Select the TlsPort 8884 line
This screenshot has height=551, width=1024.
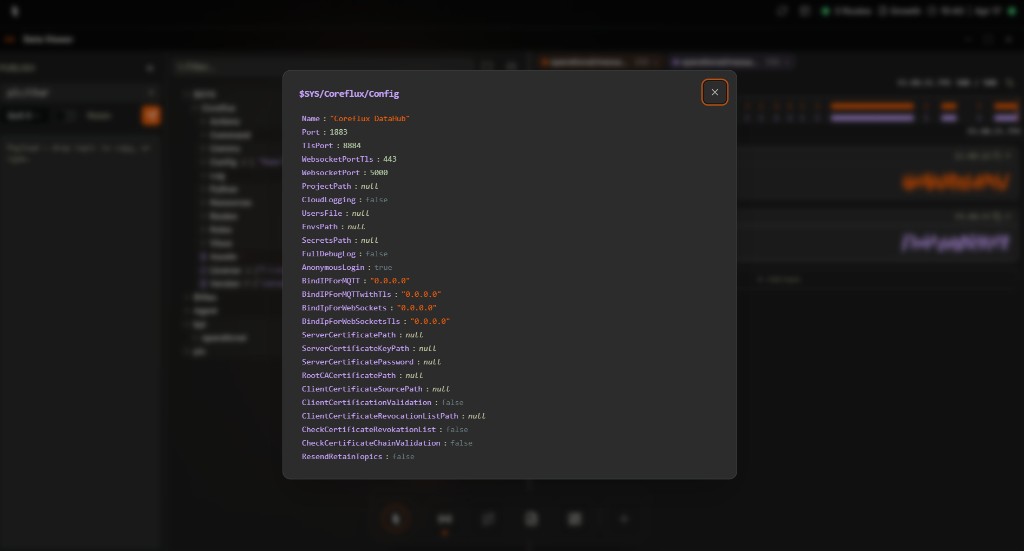(331, 146)
